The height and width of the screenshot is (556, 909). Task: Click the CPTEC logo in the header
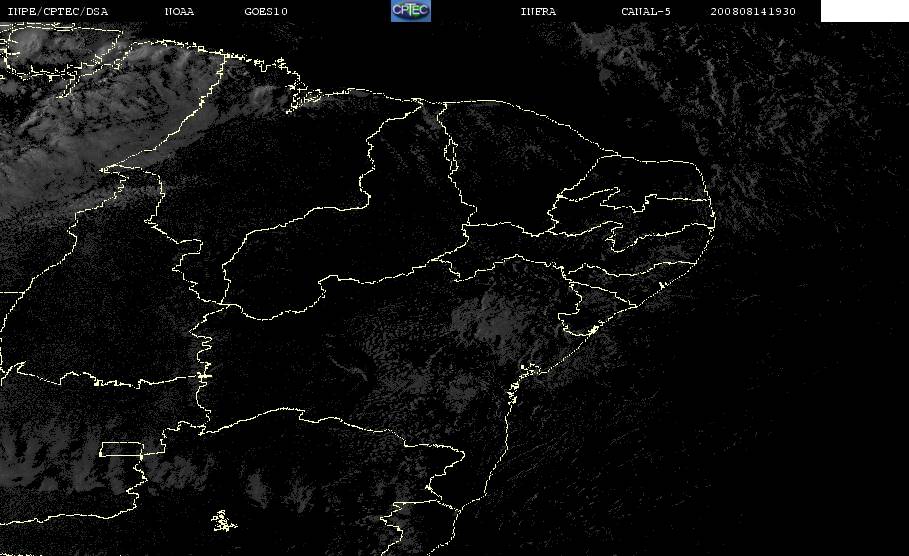pyautogui.click(x=411, y=11)
